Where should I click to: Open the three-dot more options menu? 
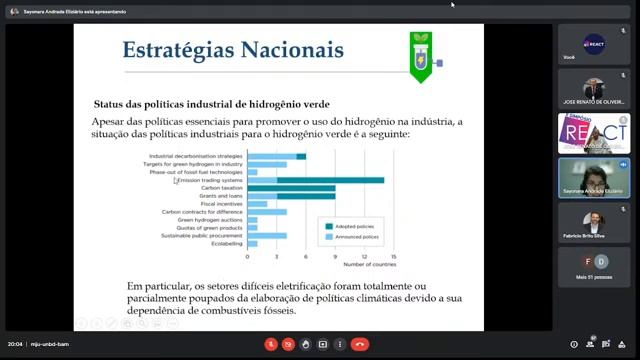pyautogui.click(x=340, y=344)
